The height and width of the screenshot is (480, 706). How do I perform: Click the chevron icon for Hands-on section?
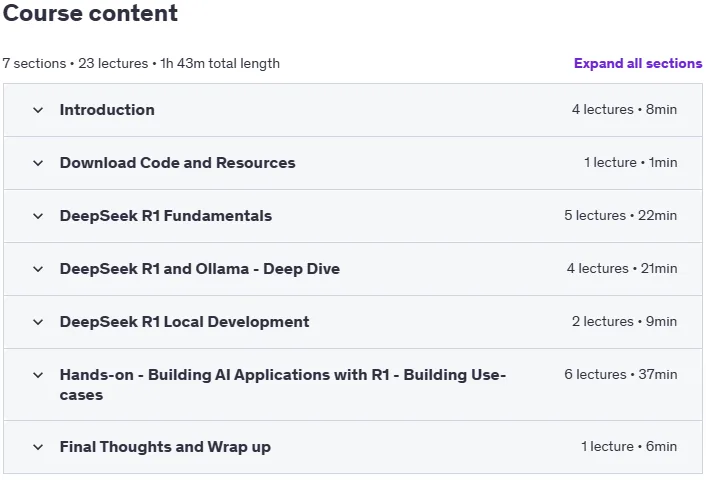38,375
